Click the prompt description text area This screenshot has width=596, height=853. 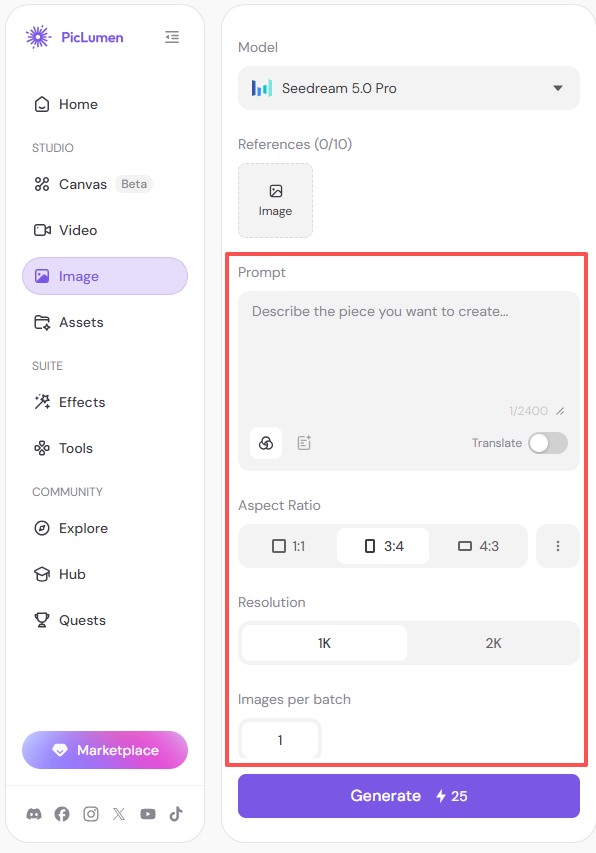tap(409, 354)
